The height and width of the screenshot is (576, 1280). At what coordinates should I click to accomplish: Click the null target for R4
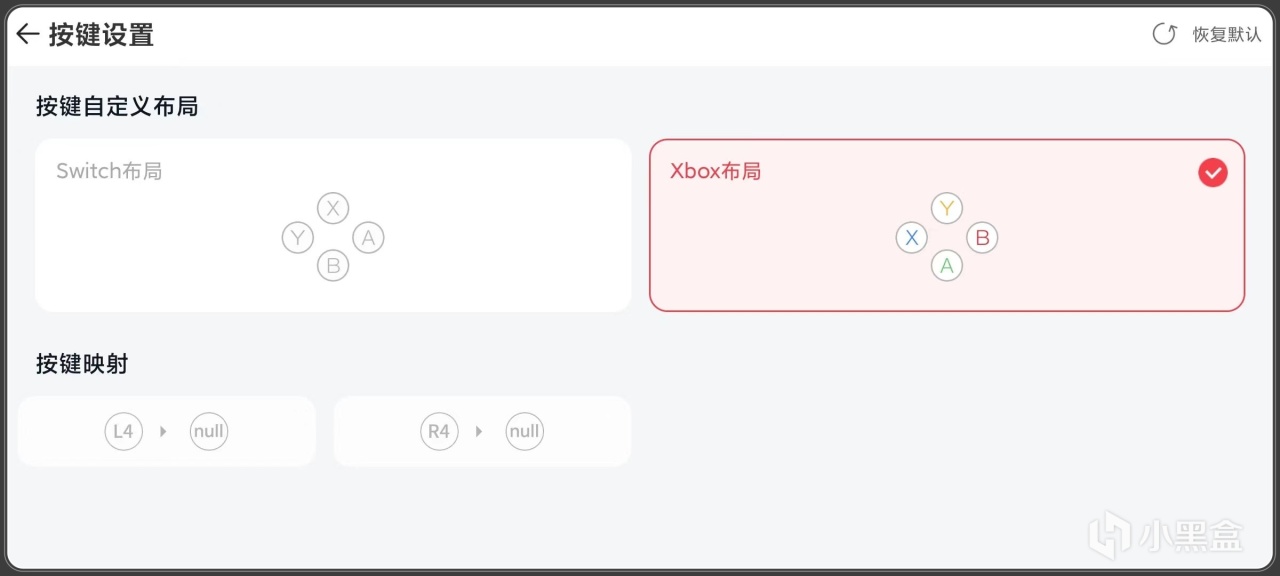coord(524,431)
